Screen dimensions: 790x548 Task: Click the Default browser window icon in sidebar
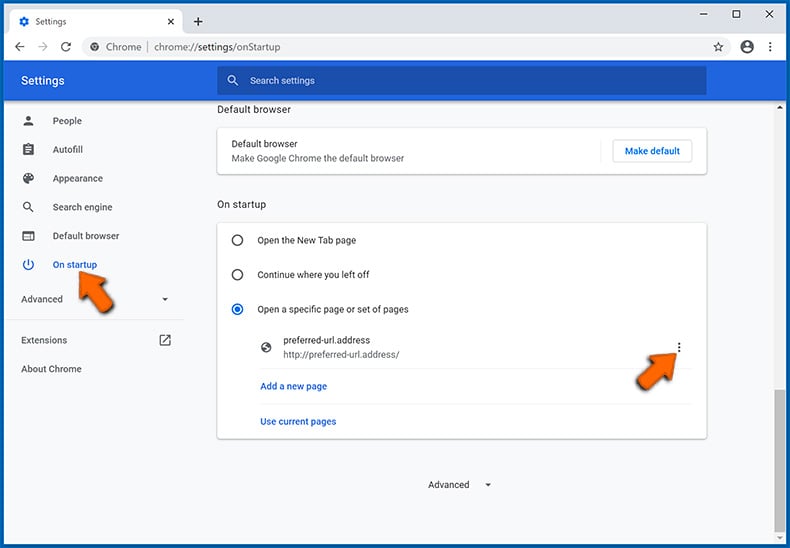[29, 236]
